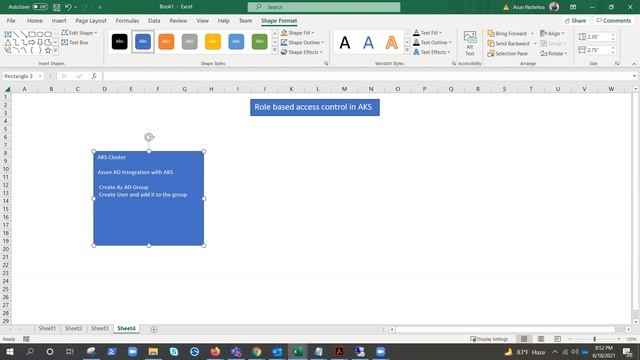Open the Shape Fill dropdown
This screenshot has height=360, width=640.
[x=298, y=33]
